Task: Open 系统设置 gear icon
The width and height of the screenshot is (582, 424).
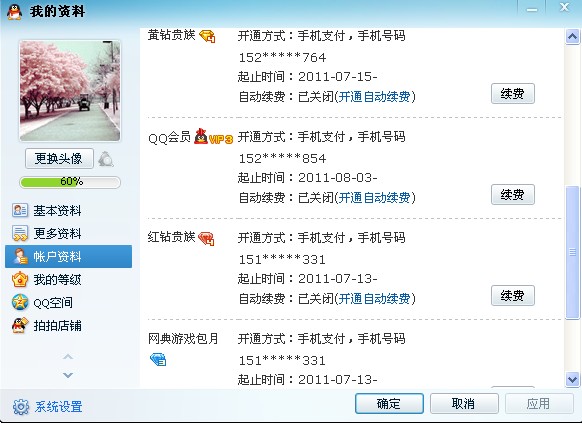Action: click(21, 407)
